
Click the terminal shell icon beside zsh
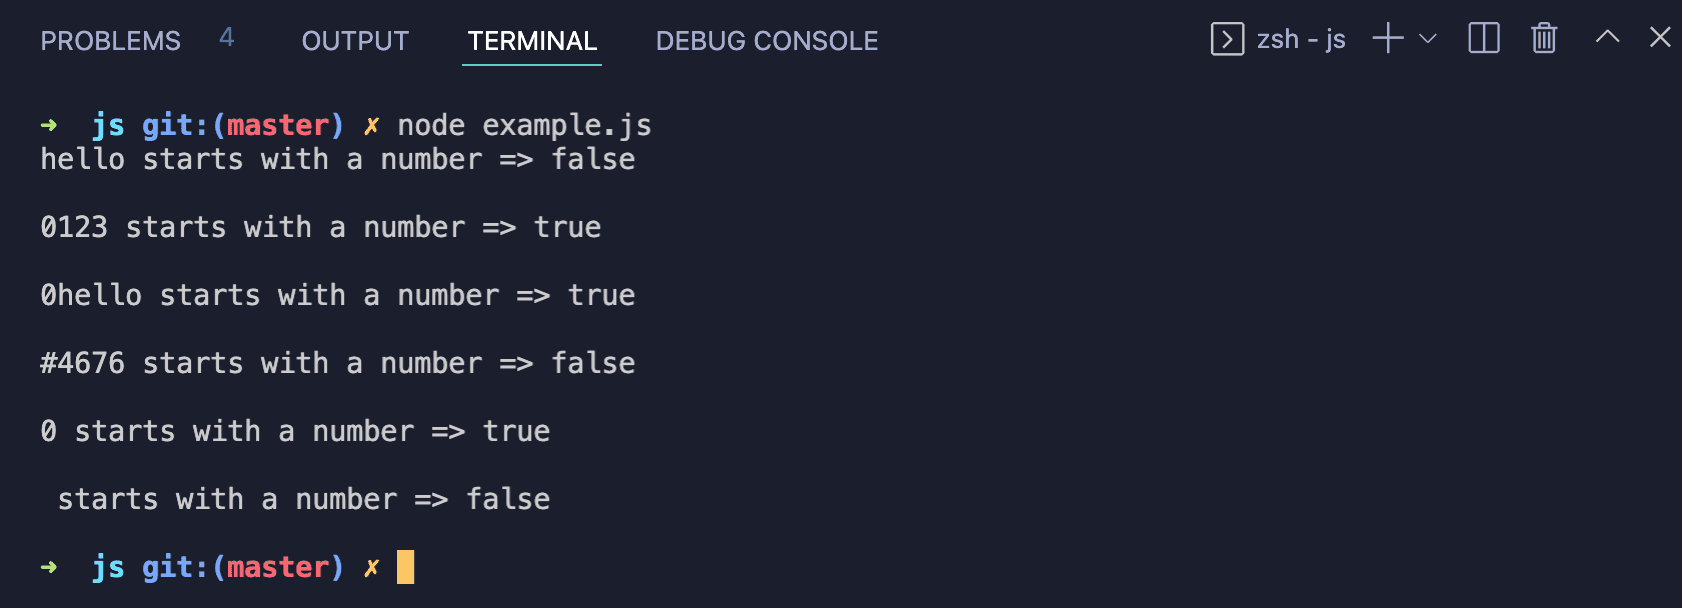click(x=1227, y=39)
